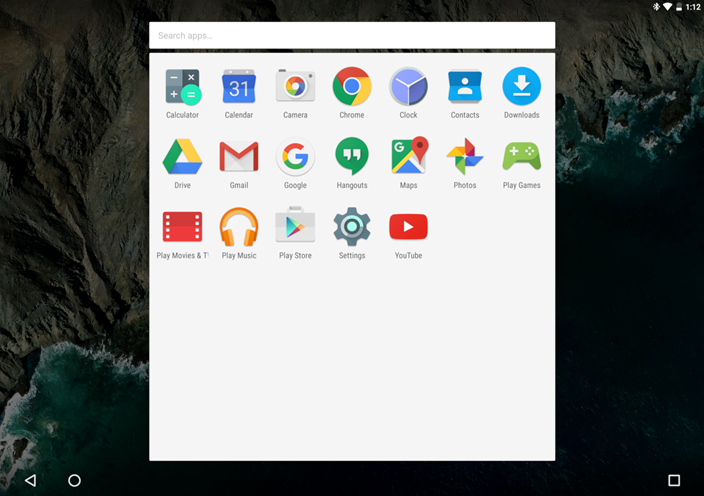
Task: Open the Calculator app
Action: click(182, 87)
